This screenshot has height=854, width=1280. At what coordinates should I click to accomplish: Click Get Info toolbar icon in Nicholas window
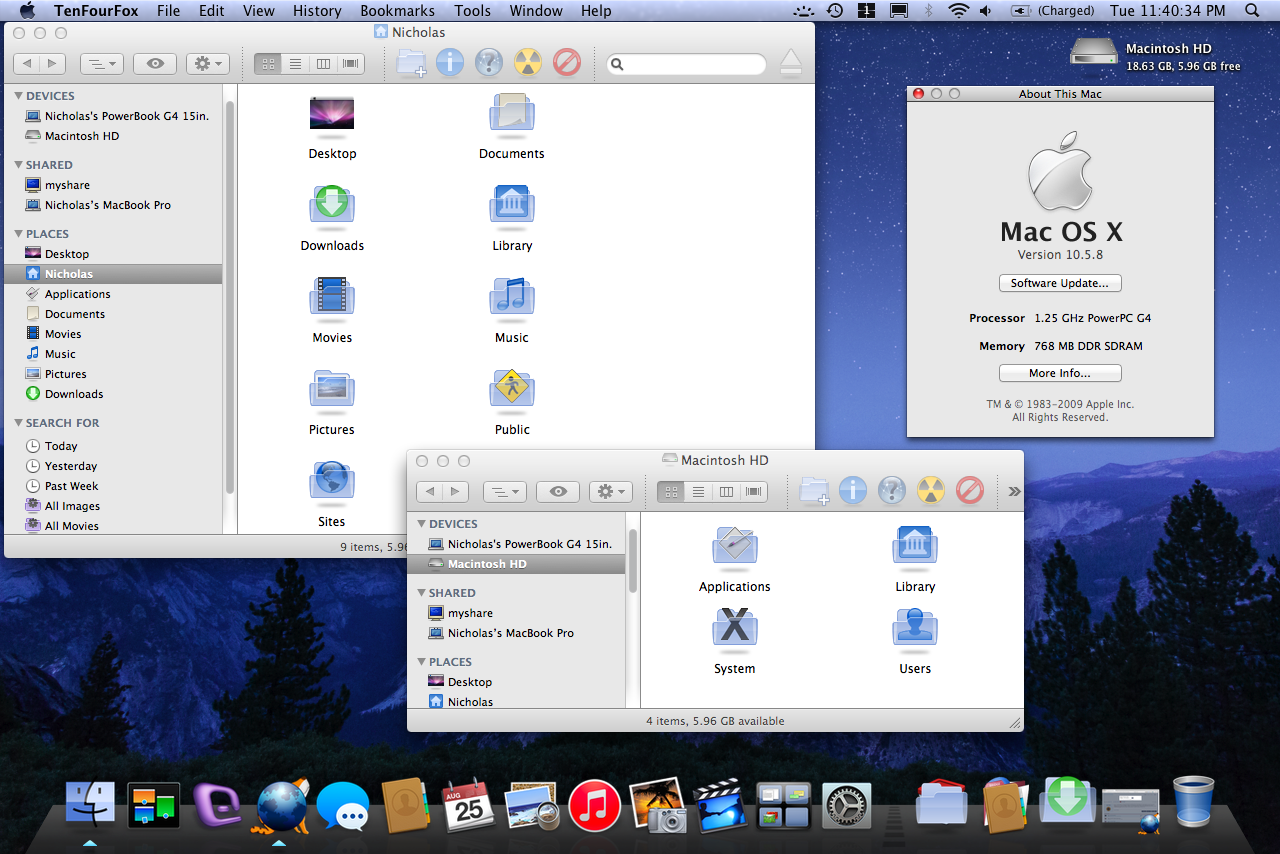450,63
